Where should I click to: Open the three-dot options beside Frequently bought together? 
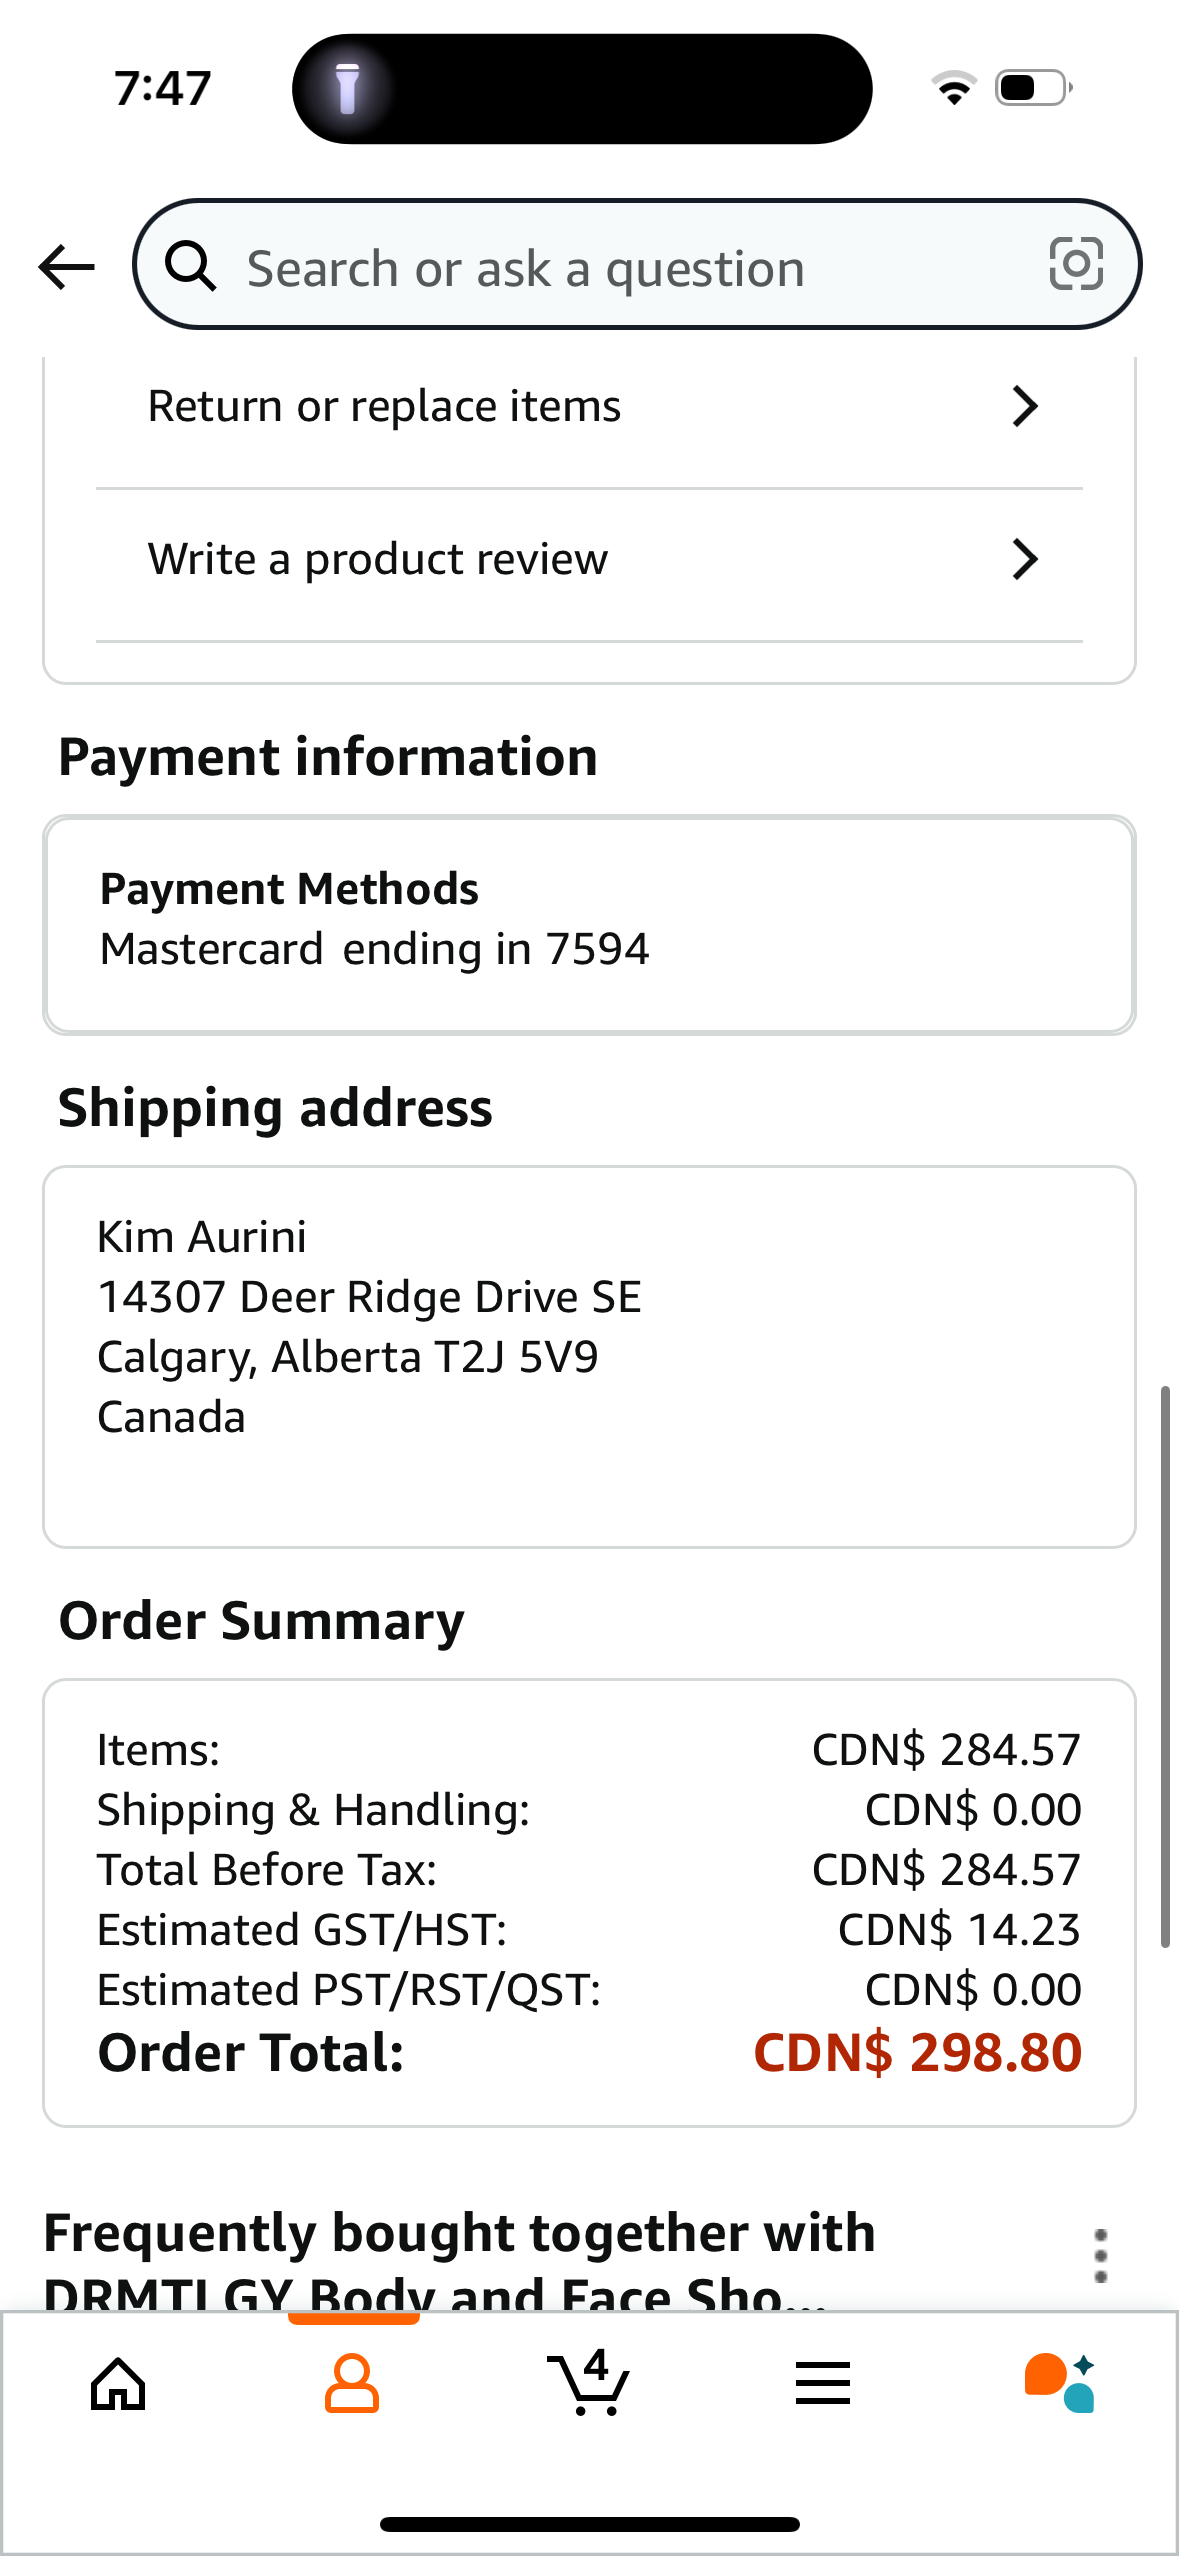tap(1101, 2256)
